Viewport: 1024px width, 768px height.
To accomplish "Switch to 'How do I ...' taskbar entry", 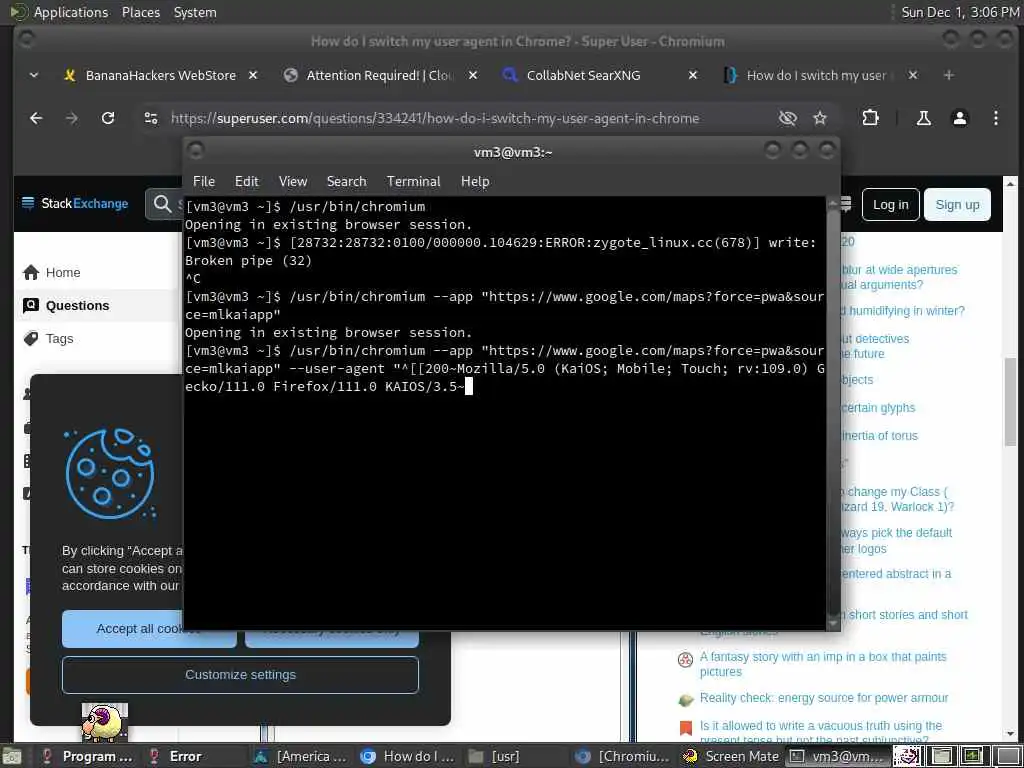I will (409, 756).
